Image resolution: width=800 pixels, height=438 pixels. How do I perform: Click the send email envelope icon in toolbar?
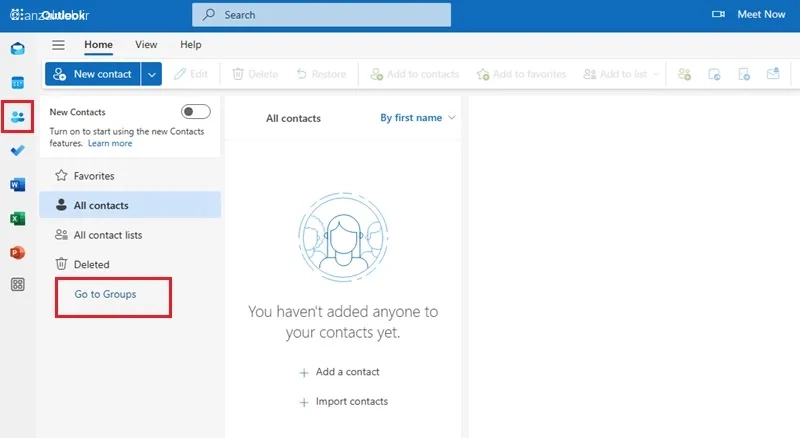[x=773, y=74]
